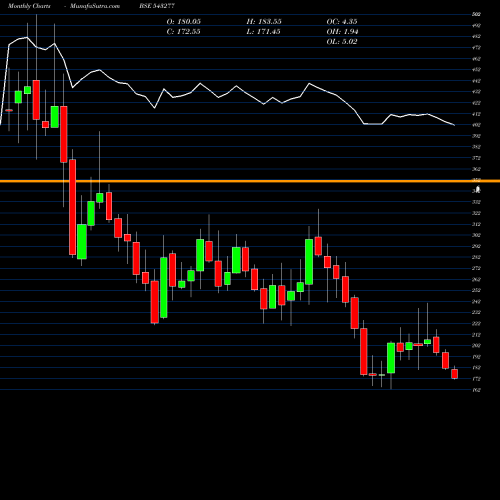This screenshot has width=500, height=500.
Task: Click the "OH: 1.94" reading
Action: [342, 32]
